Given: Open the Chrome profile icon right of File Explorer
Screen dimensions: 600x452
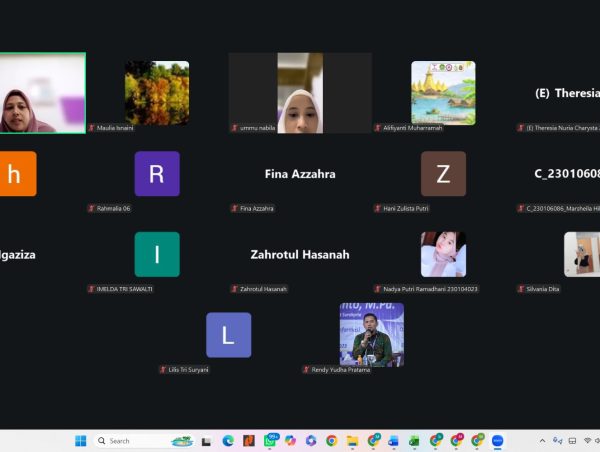Looking at the screenshot, I should [373, 441].
